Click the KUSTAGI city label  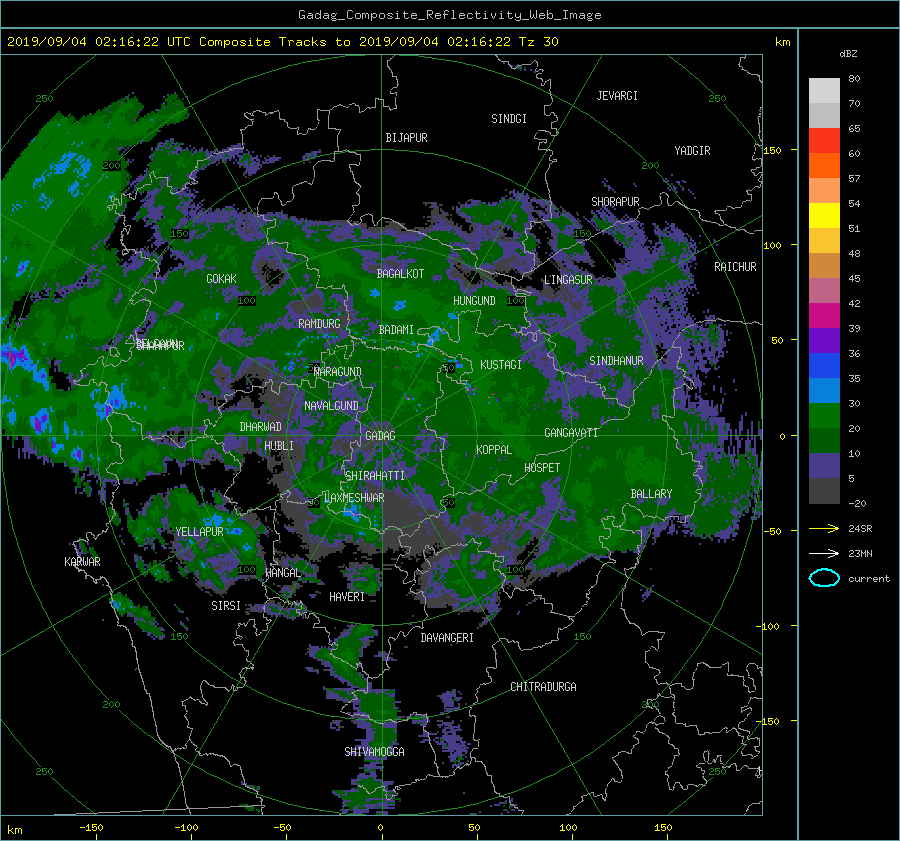tap(501, 365)
